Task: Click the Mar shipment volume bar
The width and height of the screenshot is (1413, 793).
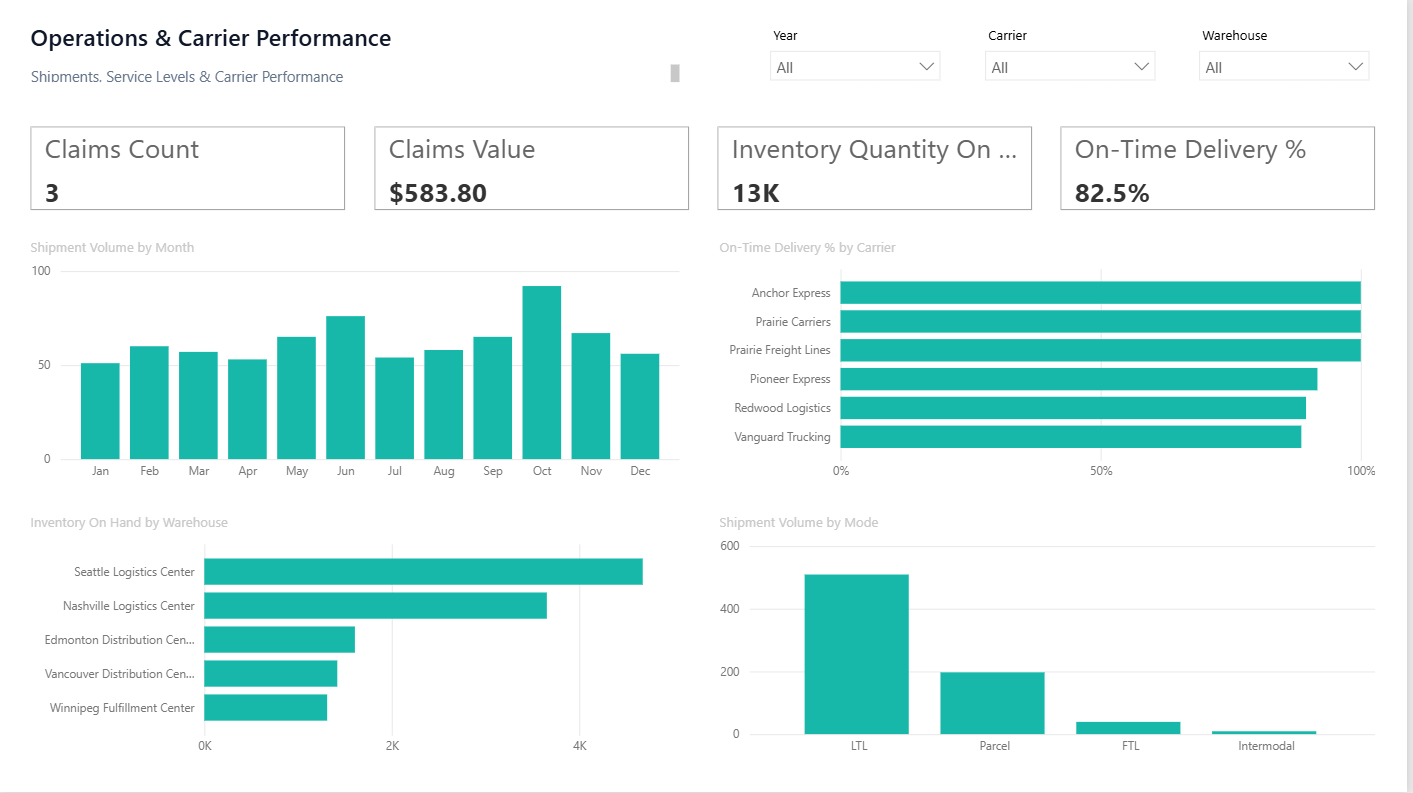Action: tap(198, 405)
